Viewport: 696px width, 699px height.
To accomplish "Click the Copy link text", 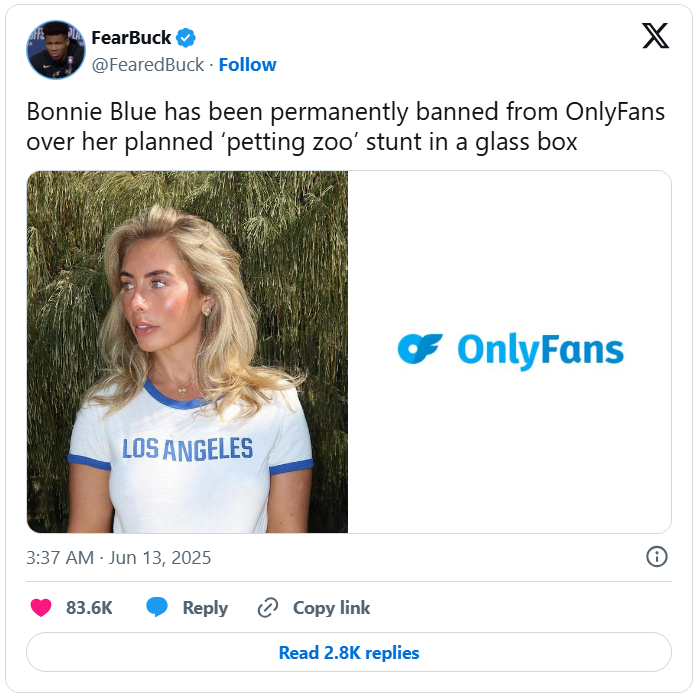I will pyautogui.click(x=331, y=608).
